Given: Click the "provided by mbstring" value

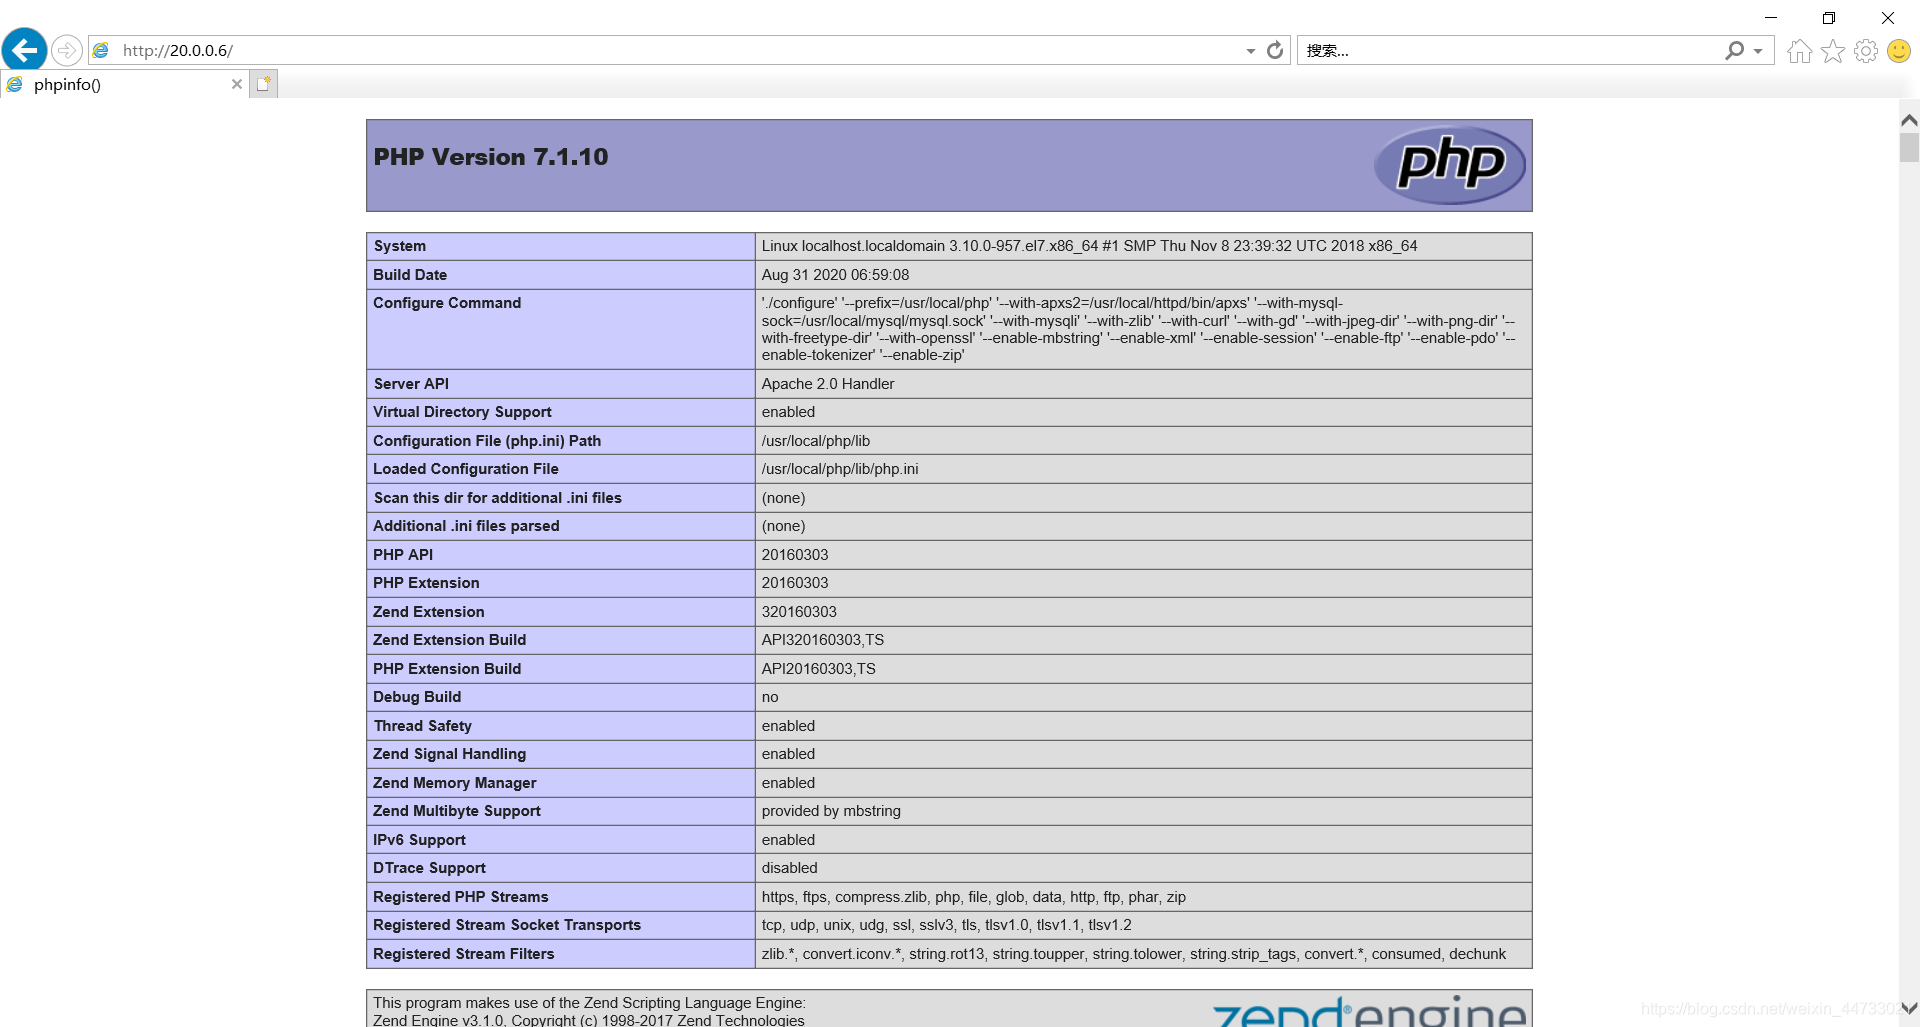Looking at the screenshot, I should coord(831,811).
